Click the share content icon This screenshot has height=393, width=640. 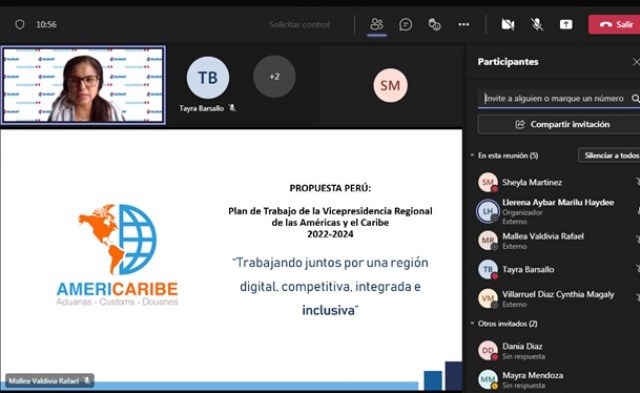pyautogui.click(x=566, y=24)
